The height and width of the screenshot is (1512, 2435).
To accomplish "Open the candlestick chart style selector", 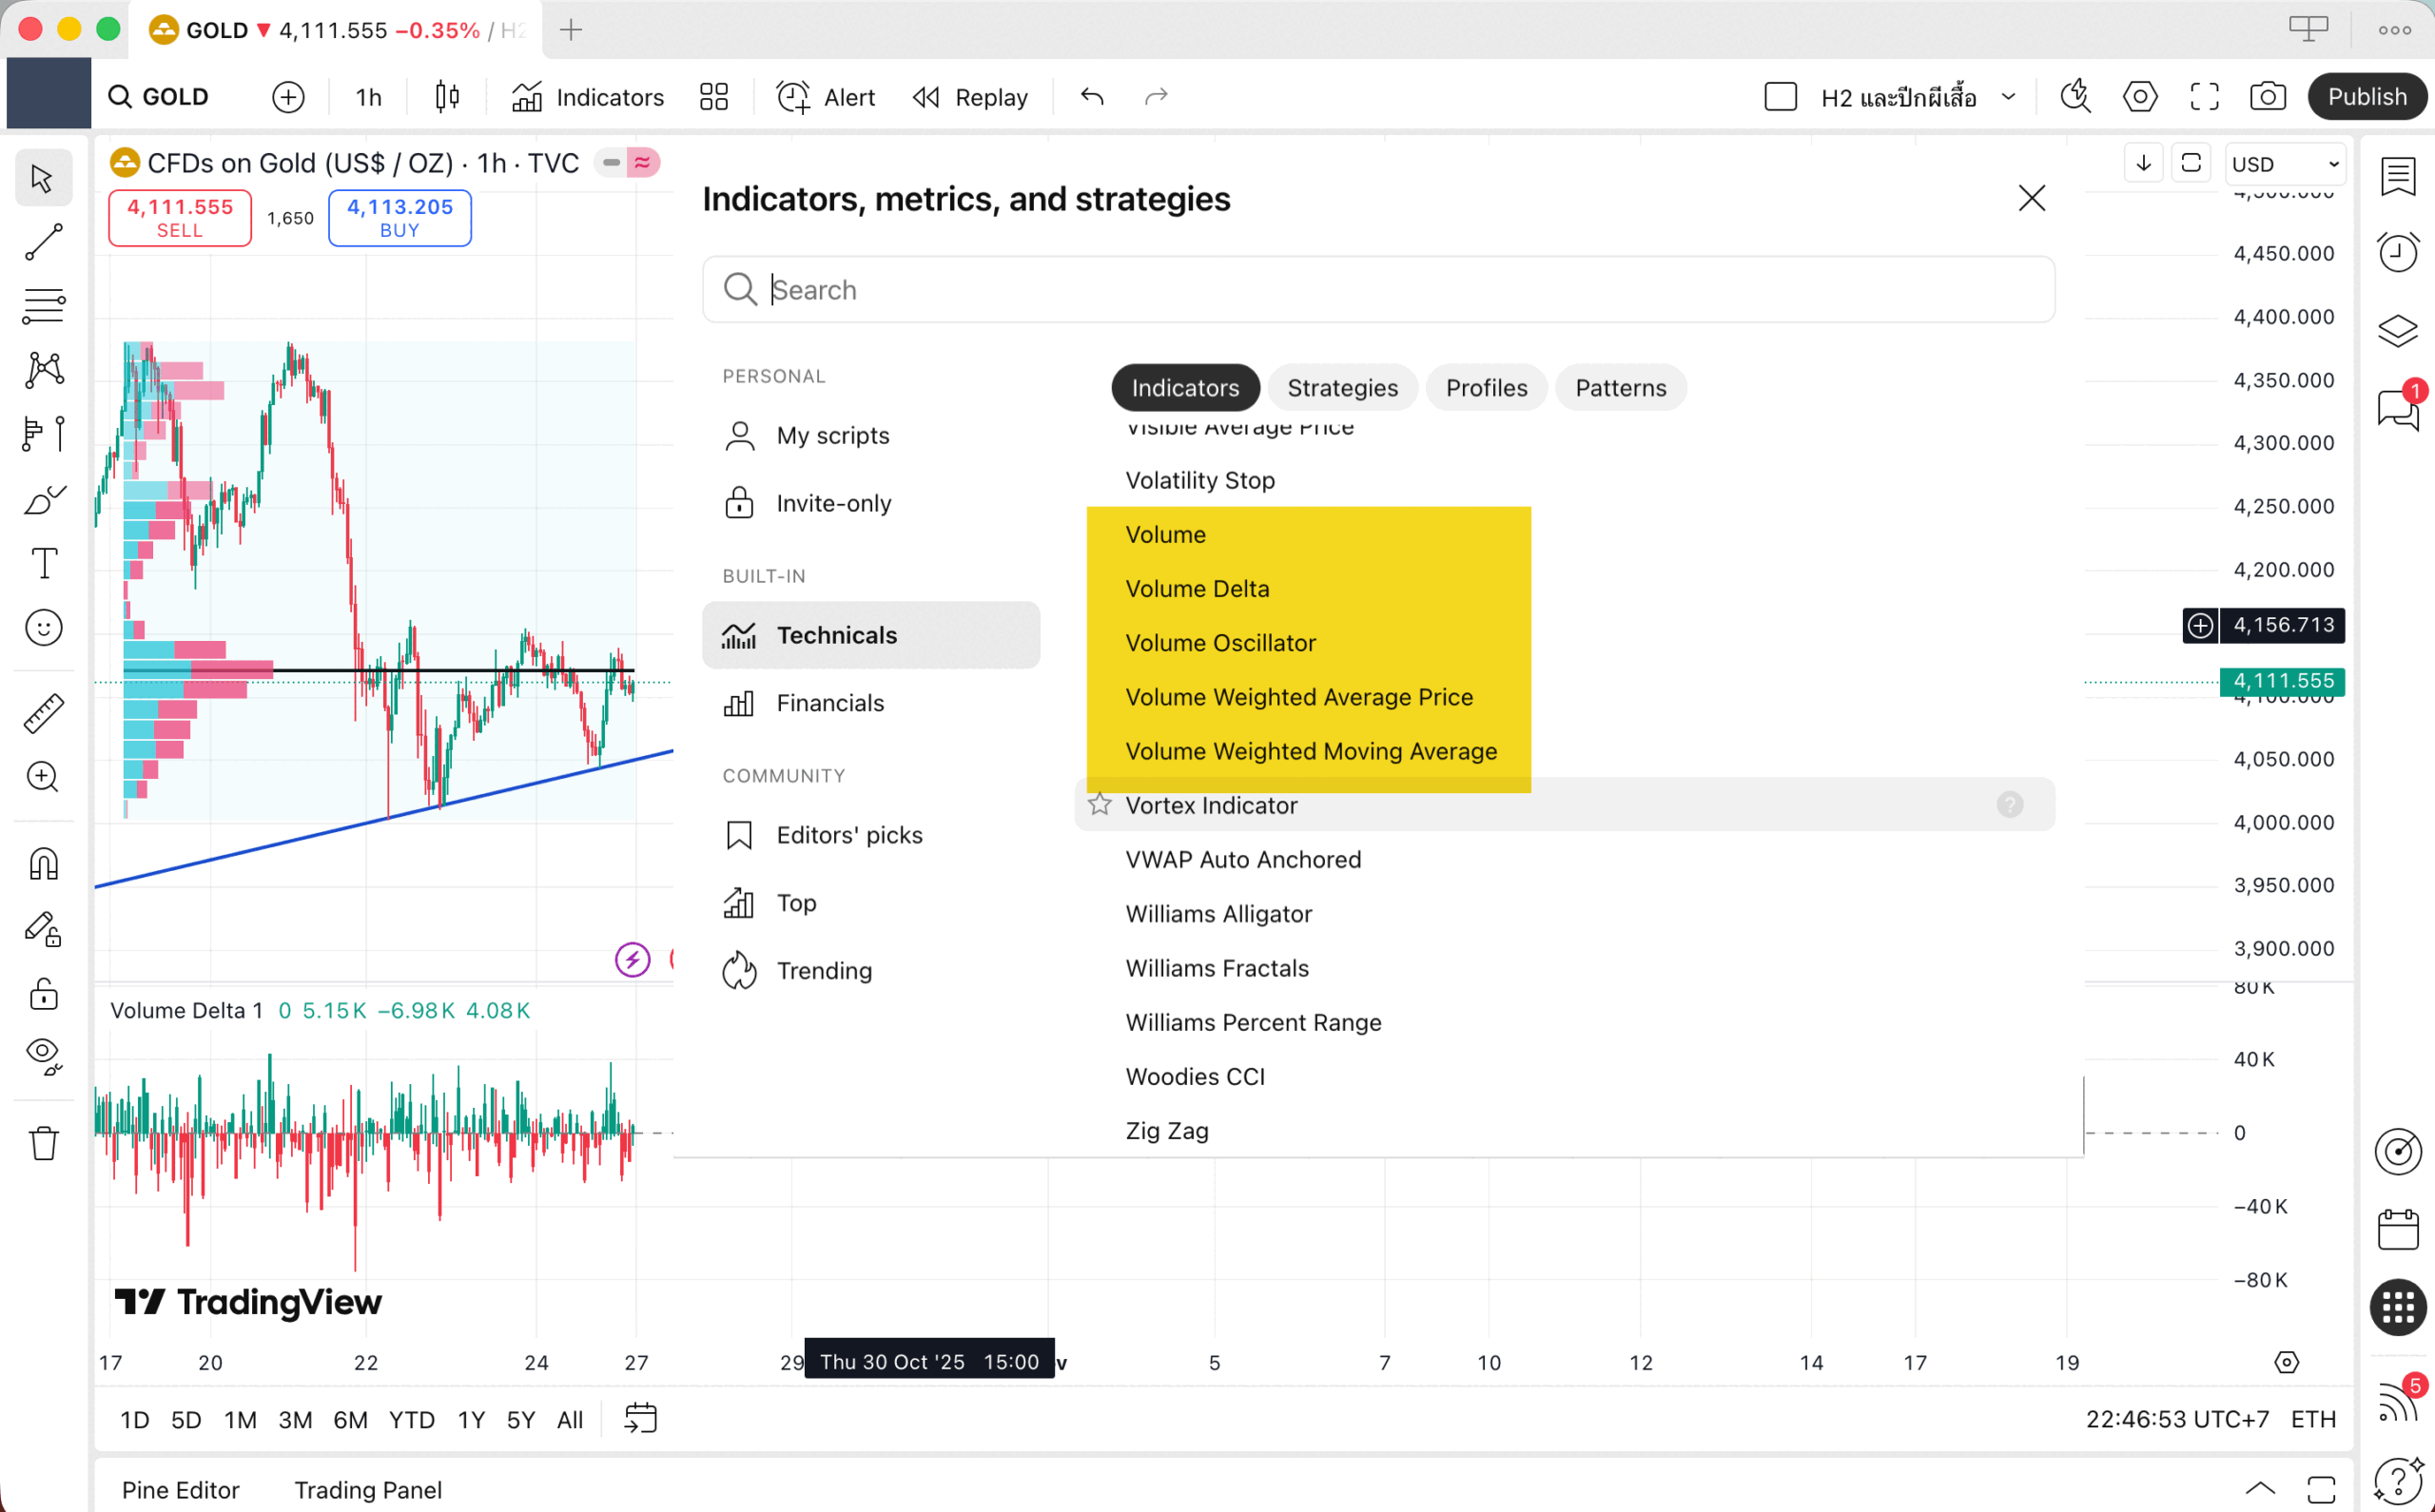I will click(x=447, y=97).
